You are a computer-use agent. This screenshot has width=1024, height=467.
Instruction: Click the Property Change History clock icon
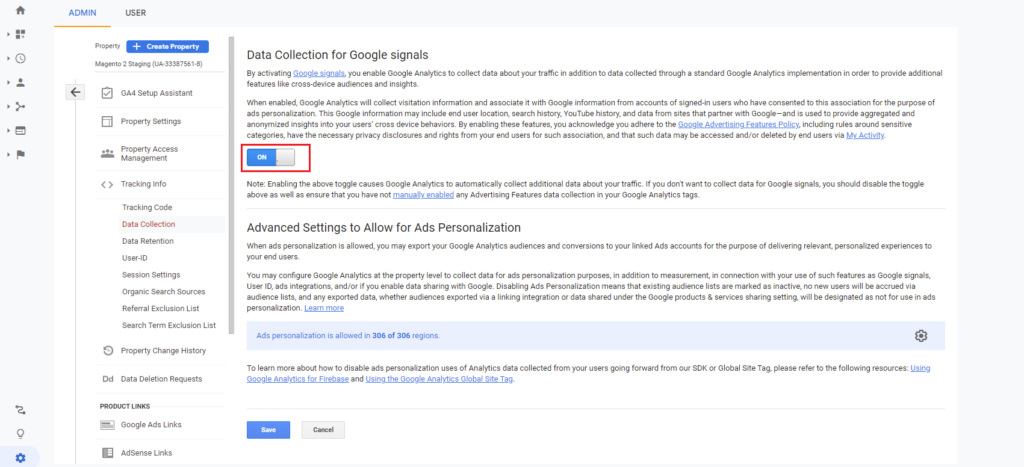108,351
